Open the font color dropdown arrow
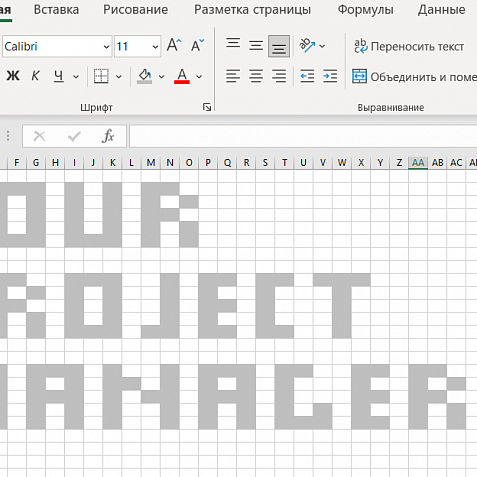The width and height of the screenshot is (477, 477). [199, 77]
